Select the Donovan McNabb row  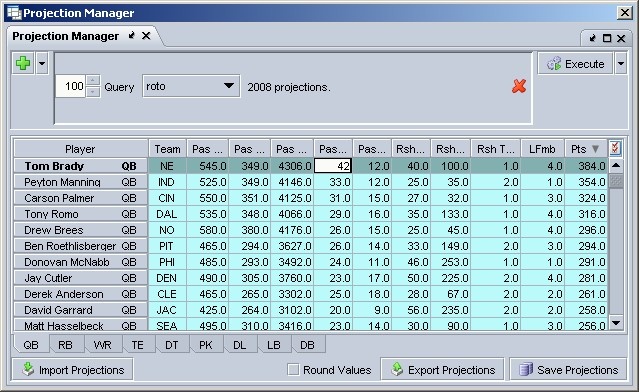click(311, 262)
